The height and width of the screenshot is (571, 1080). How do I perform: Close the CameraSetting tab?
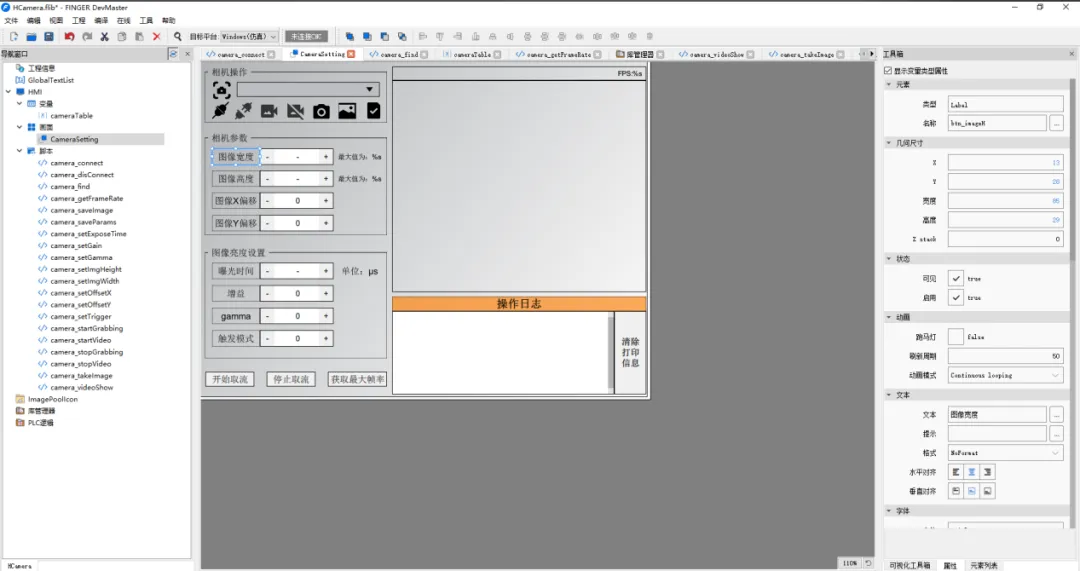[351, 54]
